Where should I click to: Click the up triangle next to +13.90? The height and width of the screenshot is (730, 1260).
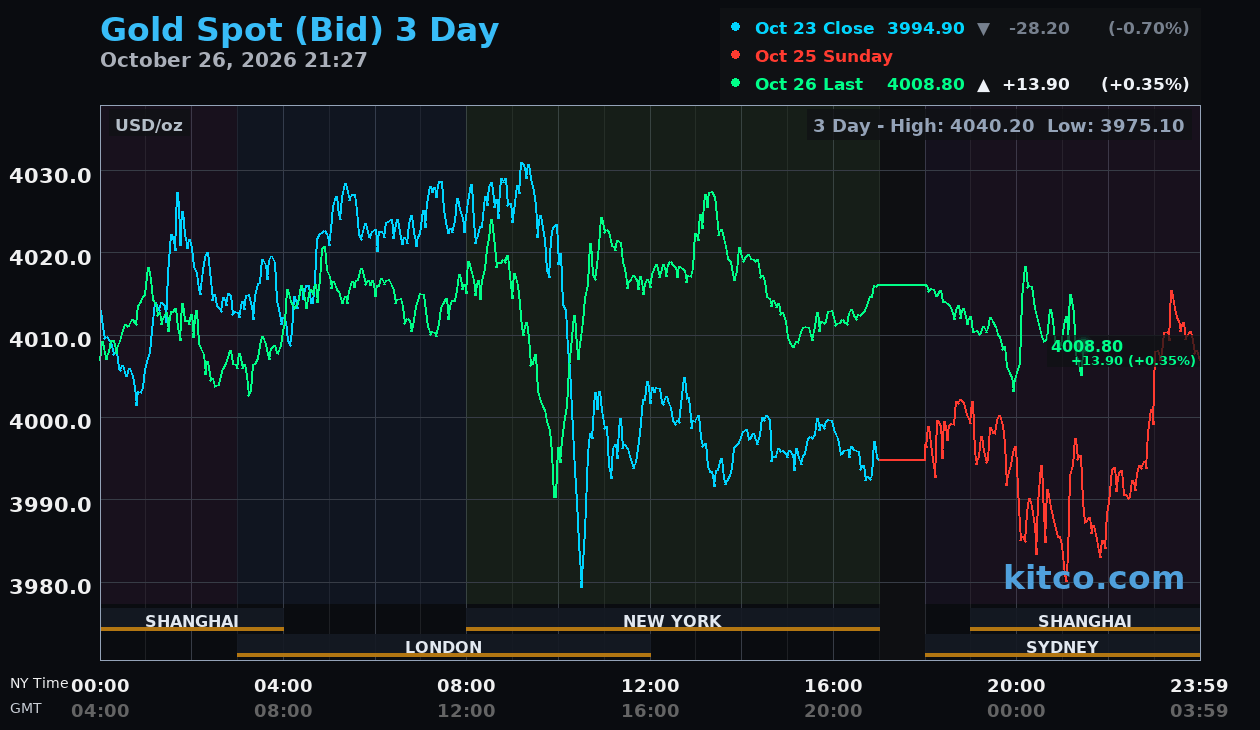[983, 85]
